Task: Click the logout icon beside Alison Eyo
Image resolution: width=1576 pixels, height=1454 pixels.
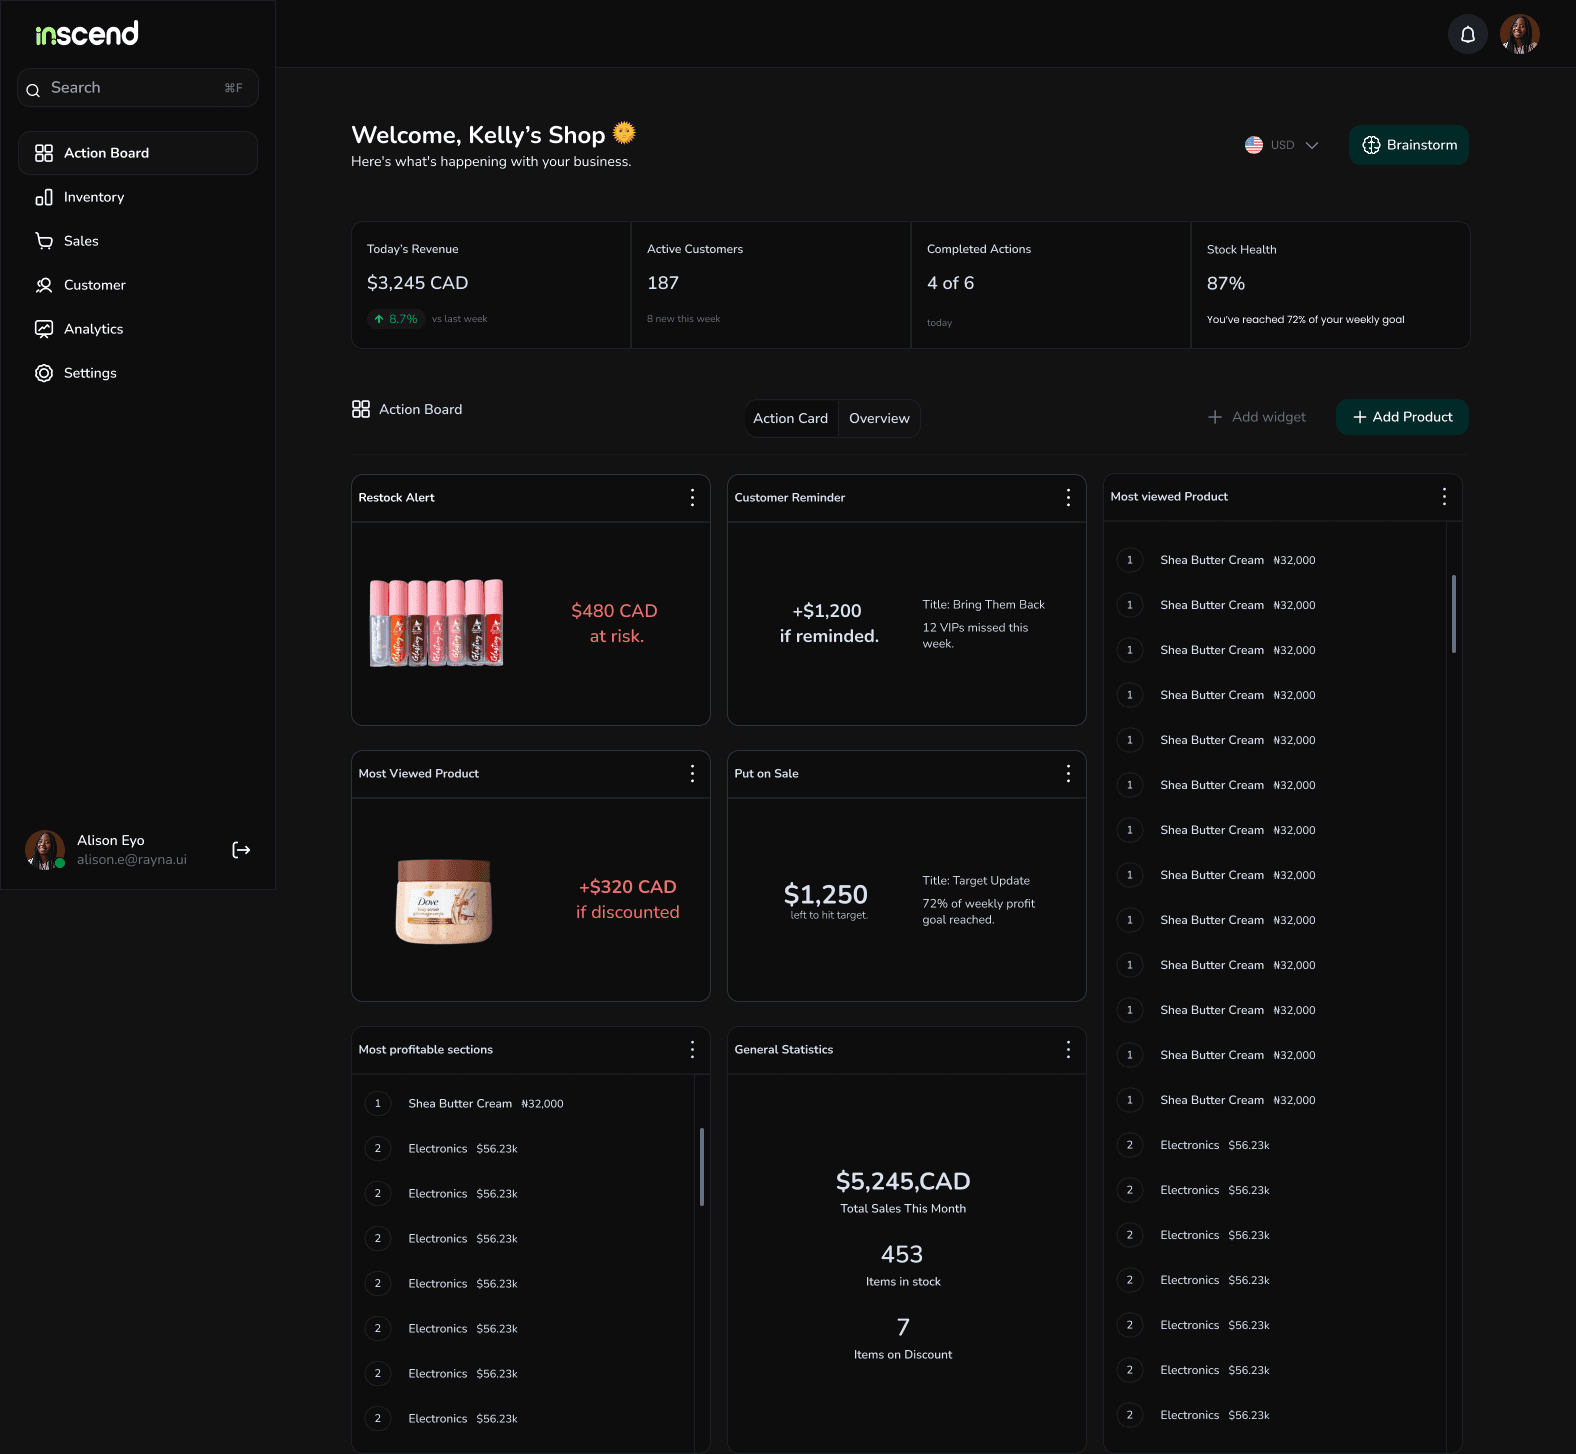Action: click(241, 850)
